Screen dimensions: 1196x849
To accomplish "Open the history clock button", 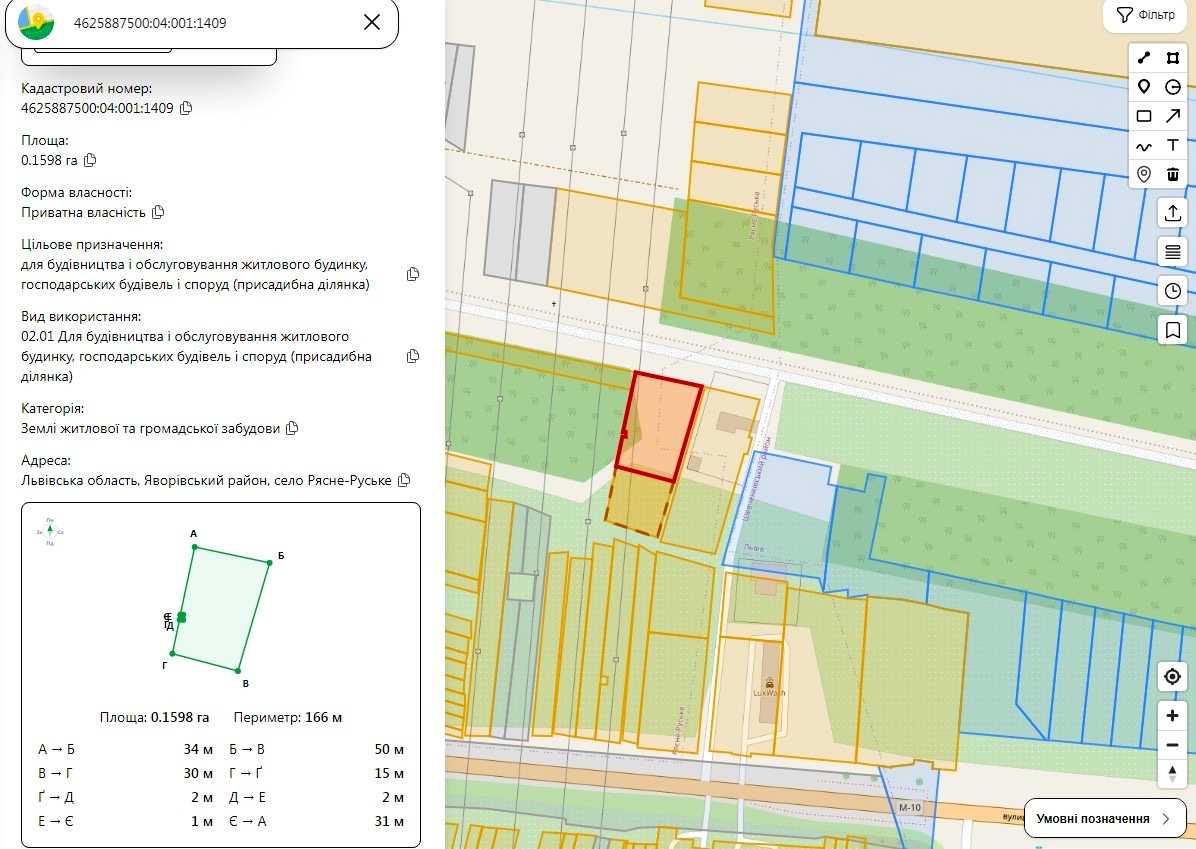I will click(1172, 291).
